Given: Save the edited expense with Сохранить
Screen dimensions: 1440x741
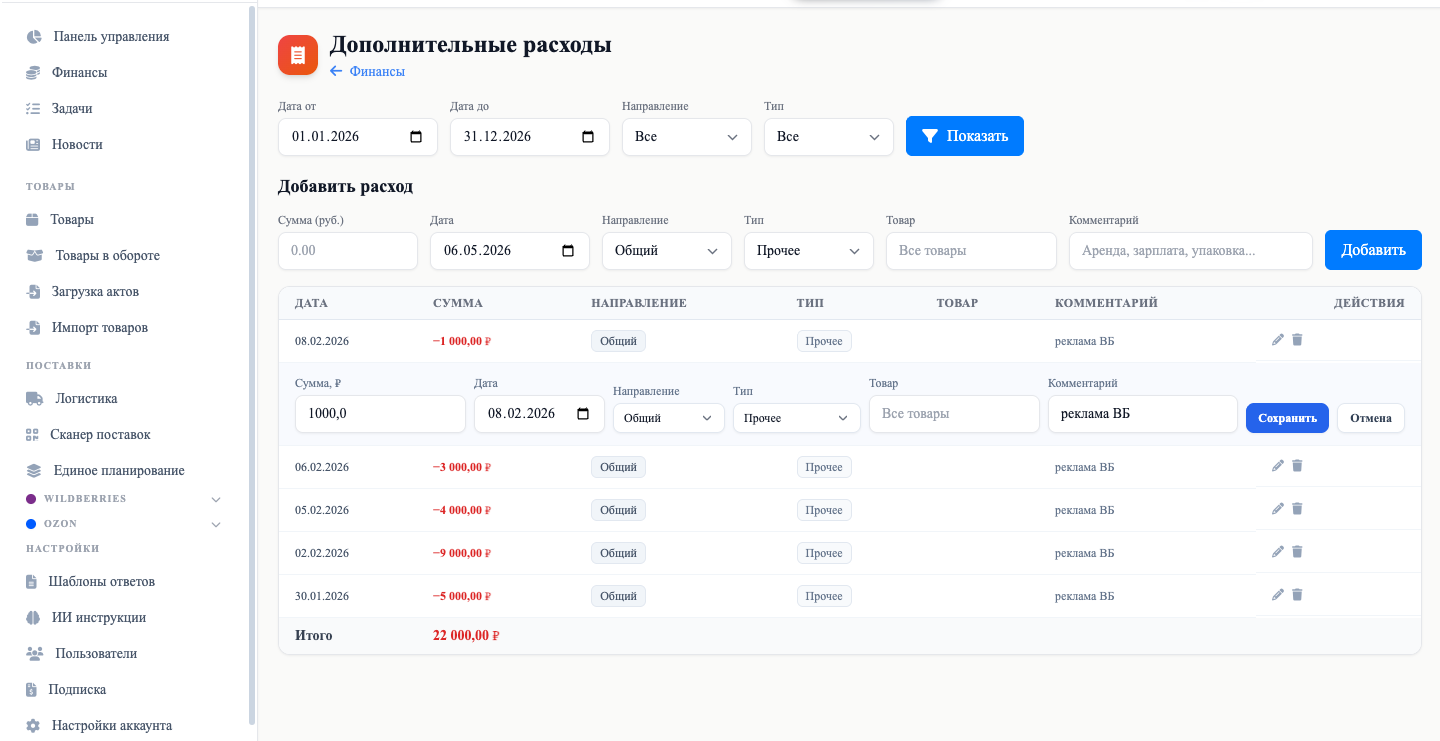Looking at the screenshot, I should [1287, 418].
